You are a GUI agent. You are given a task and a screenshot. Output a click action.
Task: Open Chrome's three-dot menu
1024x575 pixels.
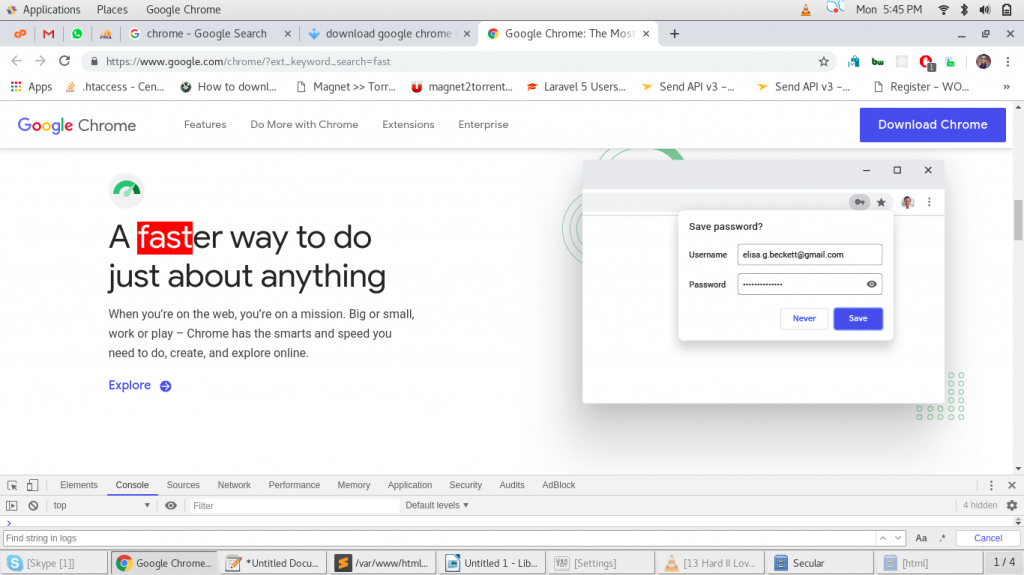(x=1008, y=61)
